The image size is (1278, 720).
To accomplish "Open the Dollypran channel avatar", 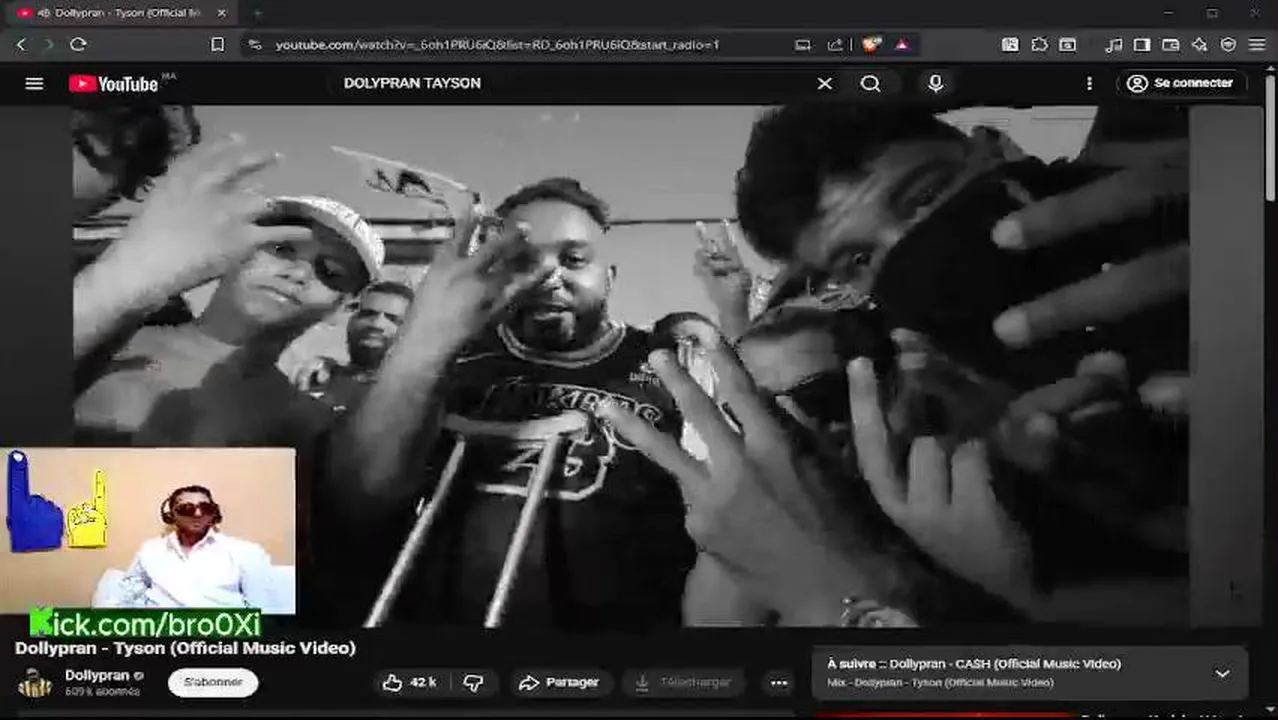I will [x=35, y=683].
